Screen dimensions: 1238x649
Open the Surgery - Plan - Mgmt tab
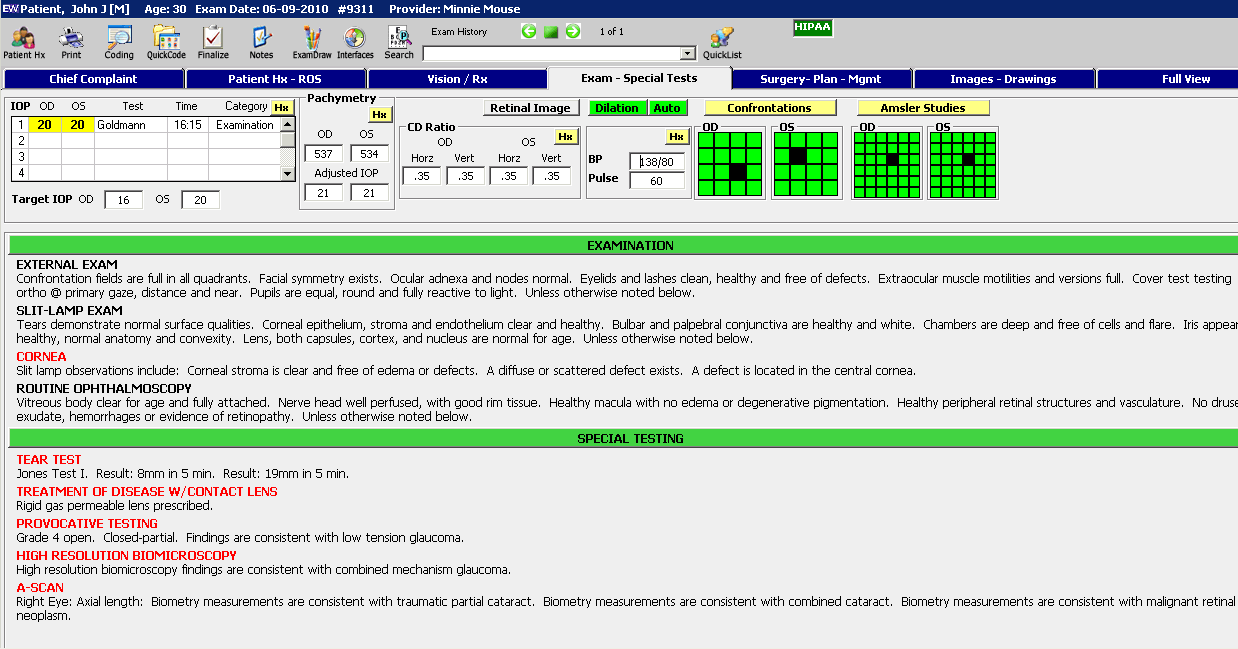(x=821, y=79)
